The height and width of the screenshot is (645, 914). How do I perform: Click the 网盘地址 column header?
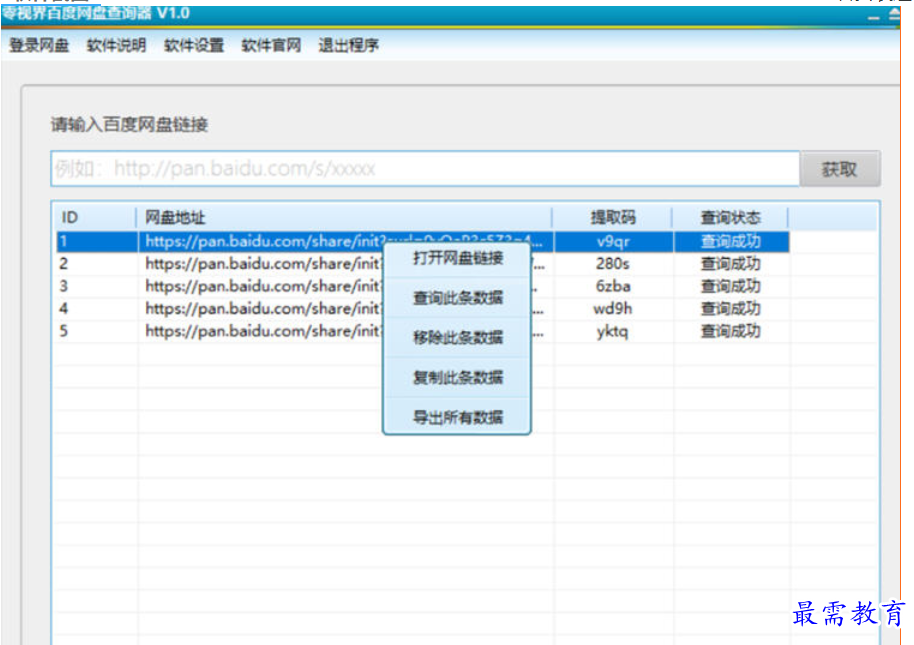[x=344, y=218]
